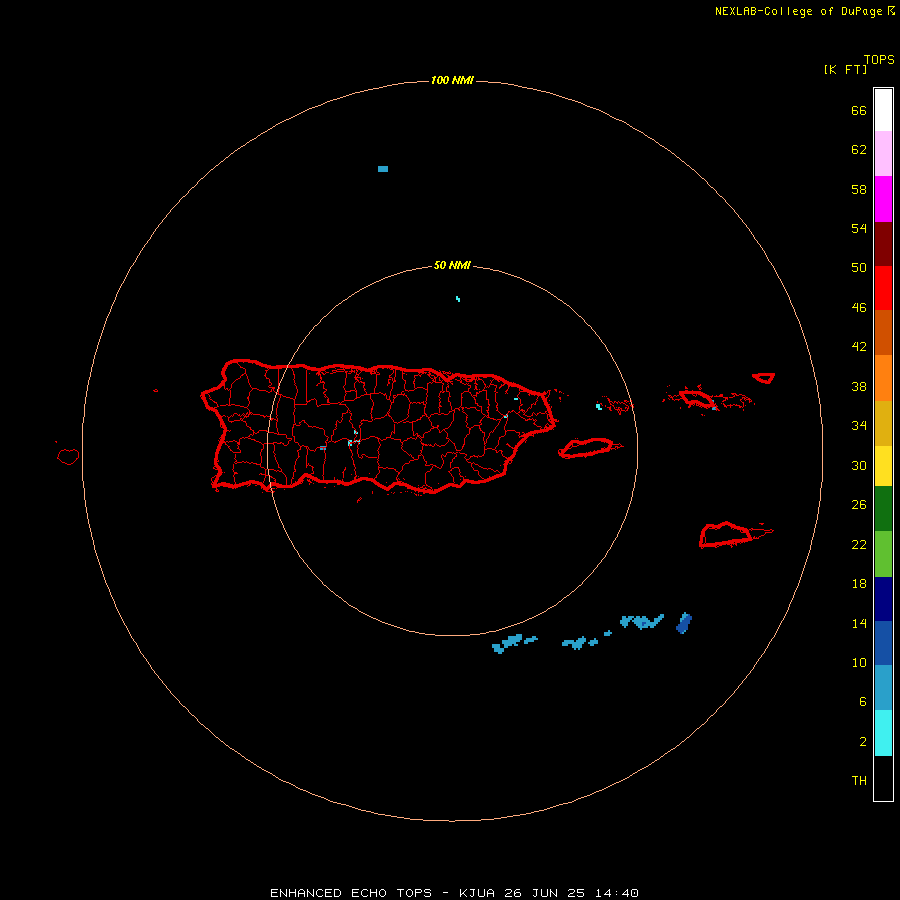The image size is (900, 900).
Task: Select the black TH threshold legend band
Action: (883, 778)
